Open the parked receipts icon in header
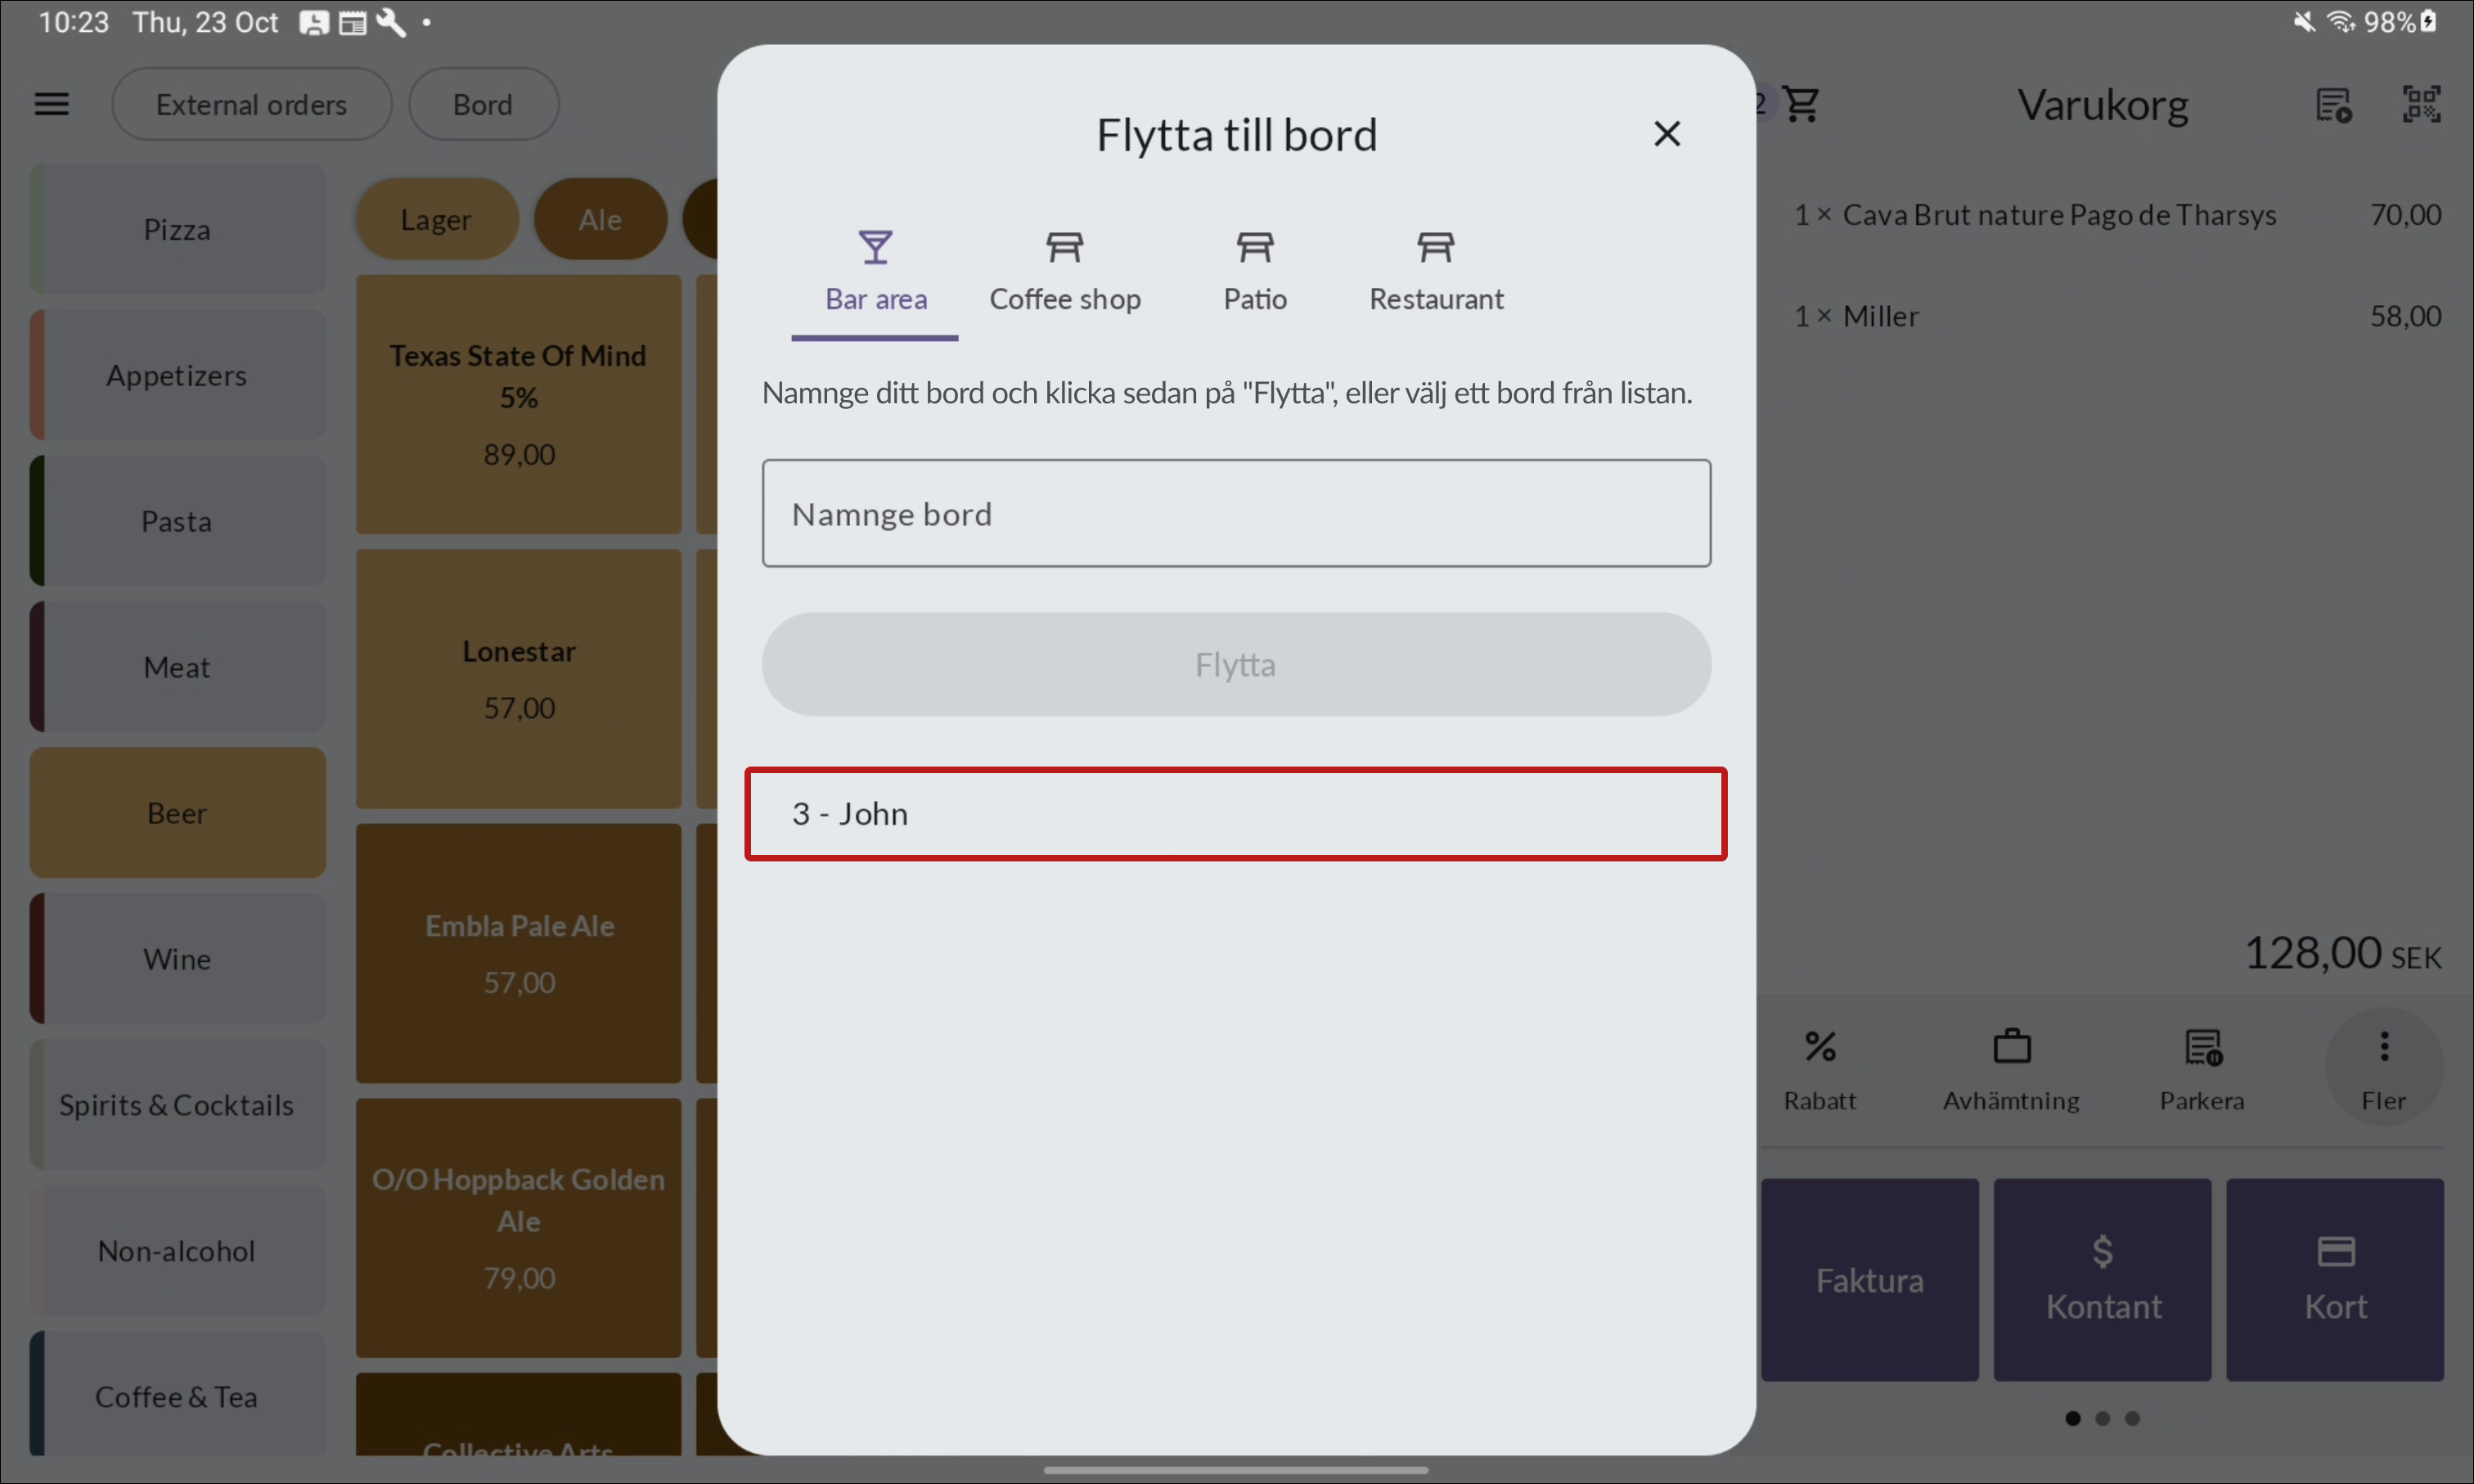This screenshot has width=2474, height=1484. pyautogui.click(x=2333, y=104)
